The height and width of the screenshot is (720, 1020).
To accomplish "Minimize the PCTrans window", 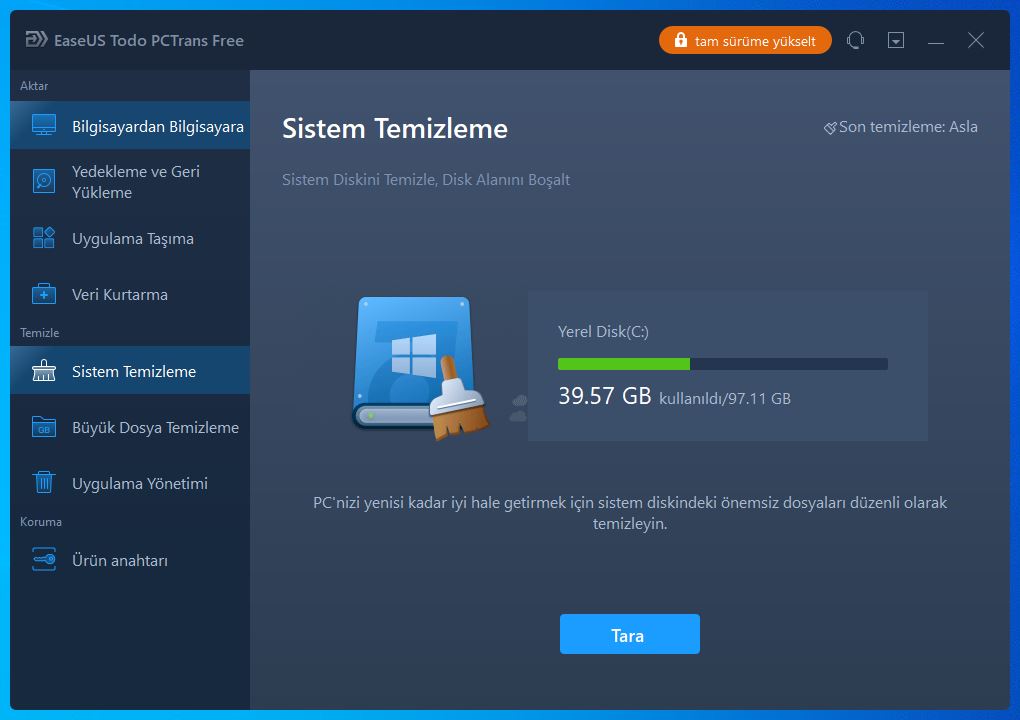I will [x=935, y=42].
